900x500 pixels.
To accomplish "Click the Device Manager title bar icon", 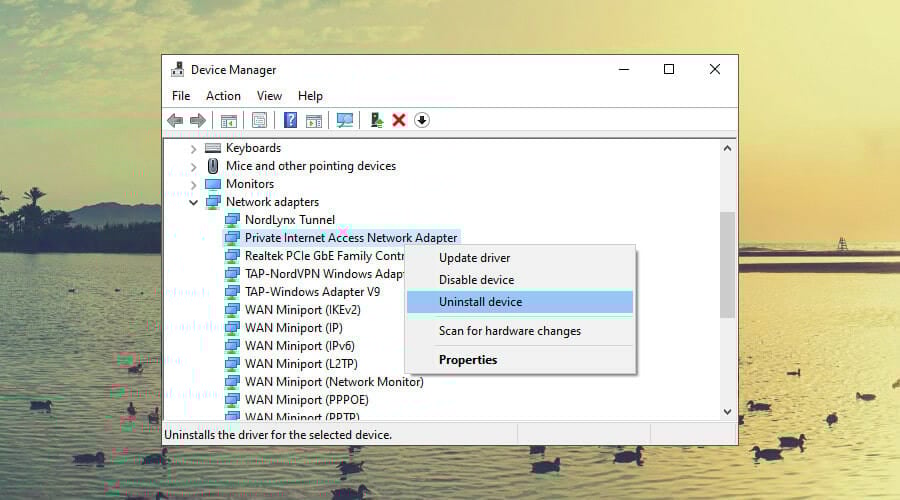I will [x=177, y=69].
